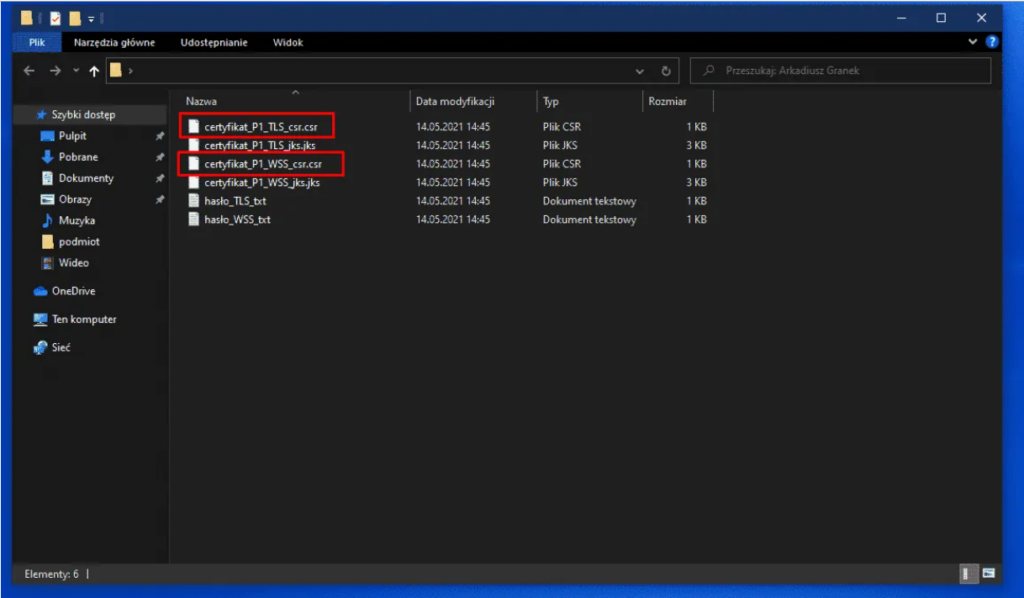Screen dimensions: 1024x598
Task: Open OneDrive in the sidebar
Action: pos(73,291)
